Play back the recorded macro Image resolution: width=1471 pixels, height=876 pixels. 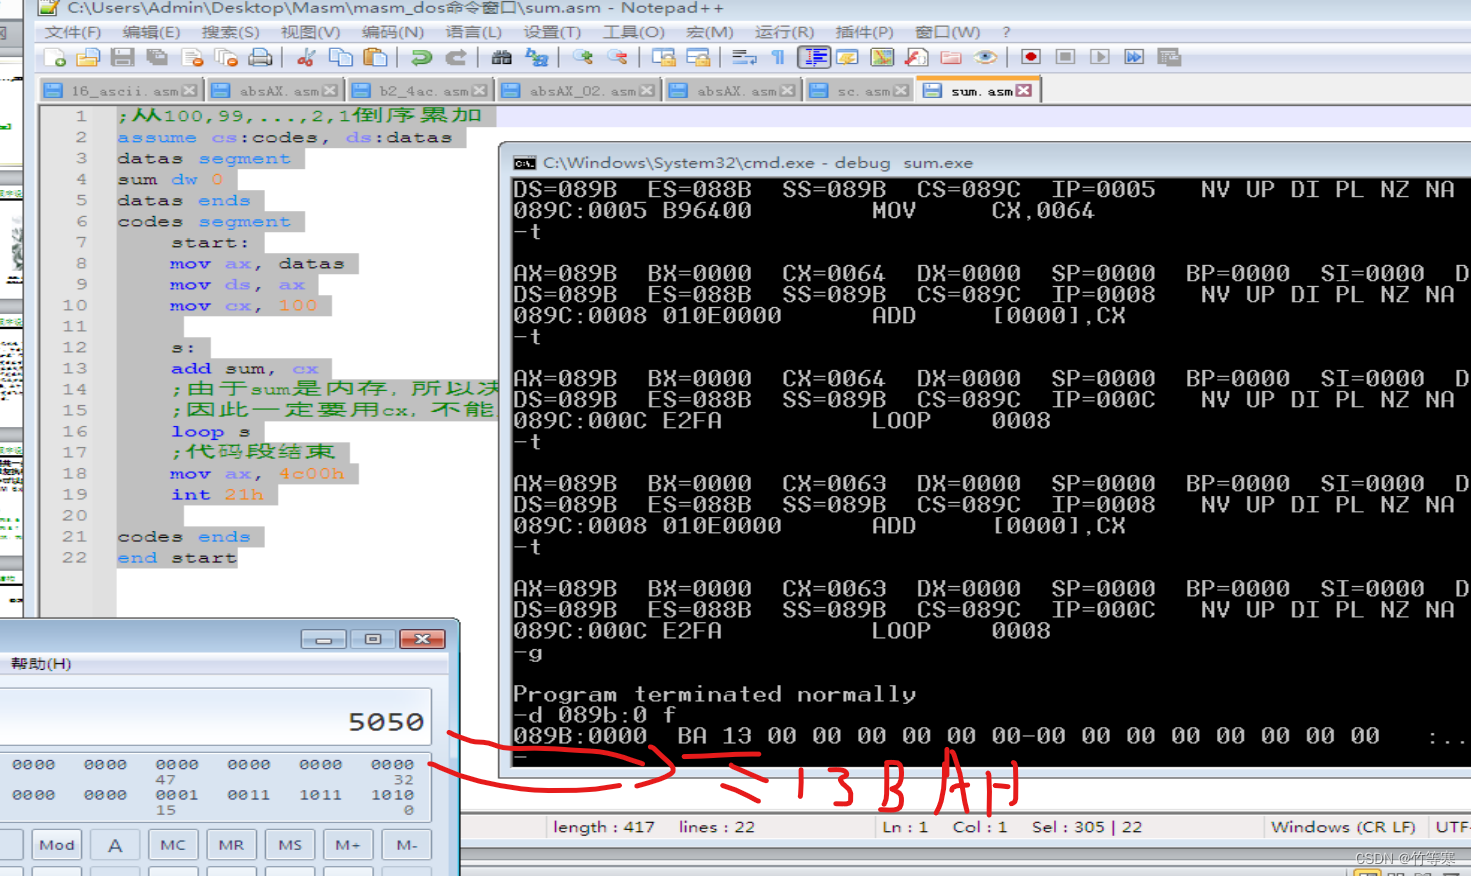pos(1100,57)
